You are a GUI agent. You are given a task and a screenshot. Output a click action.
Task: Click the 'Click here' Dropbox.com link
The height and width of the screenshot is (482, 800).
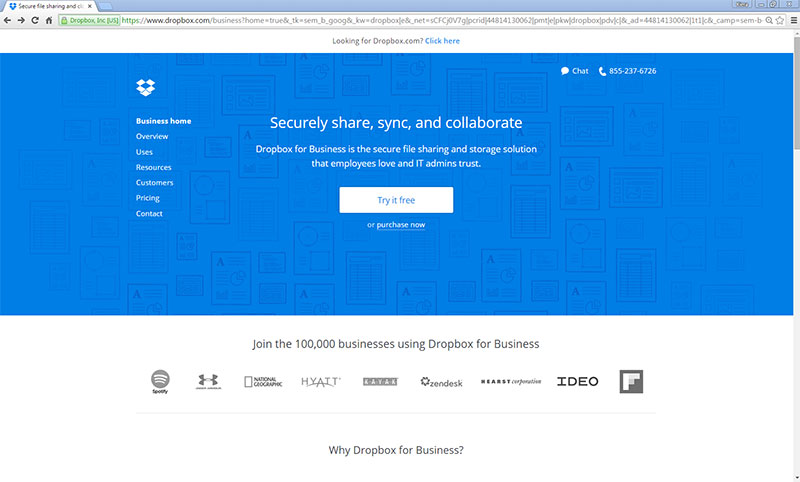pyautogui.click(x=442, y=41)
